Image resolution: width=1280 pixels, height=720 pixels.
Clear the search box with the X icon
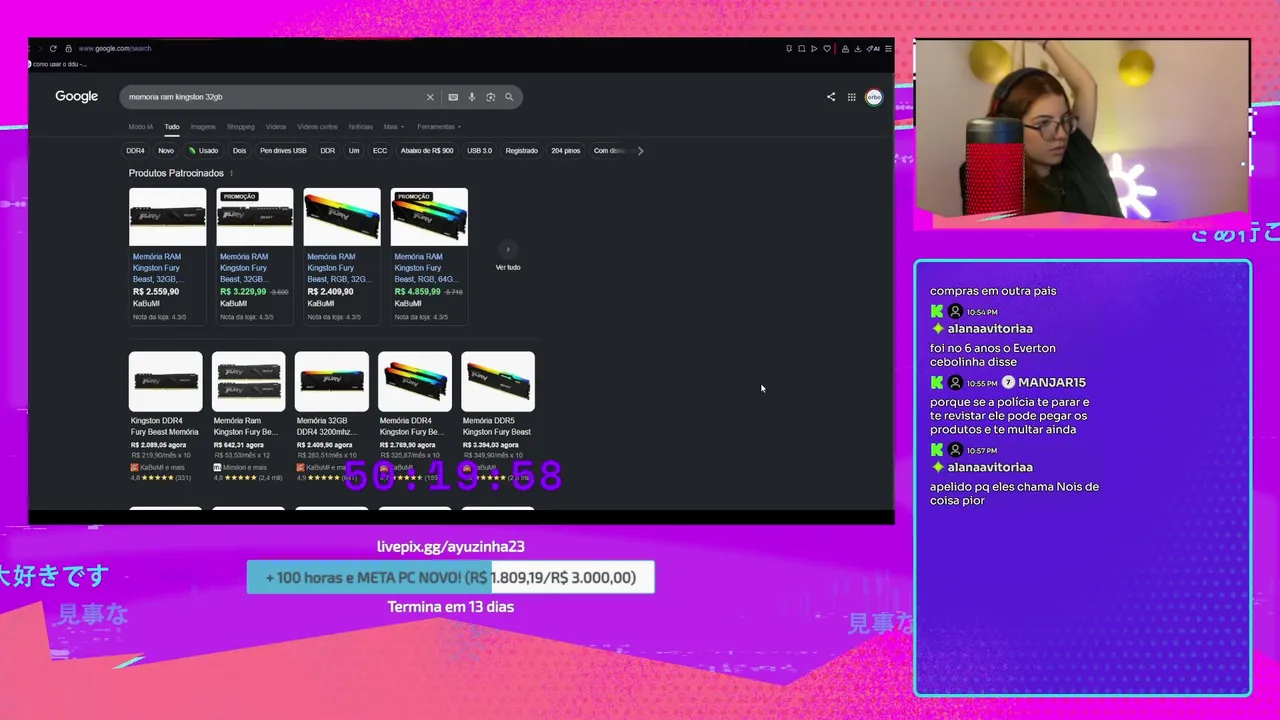click(430, 97)
